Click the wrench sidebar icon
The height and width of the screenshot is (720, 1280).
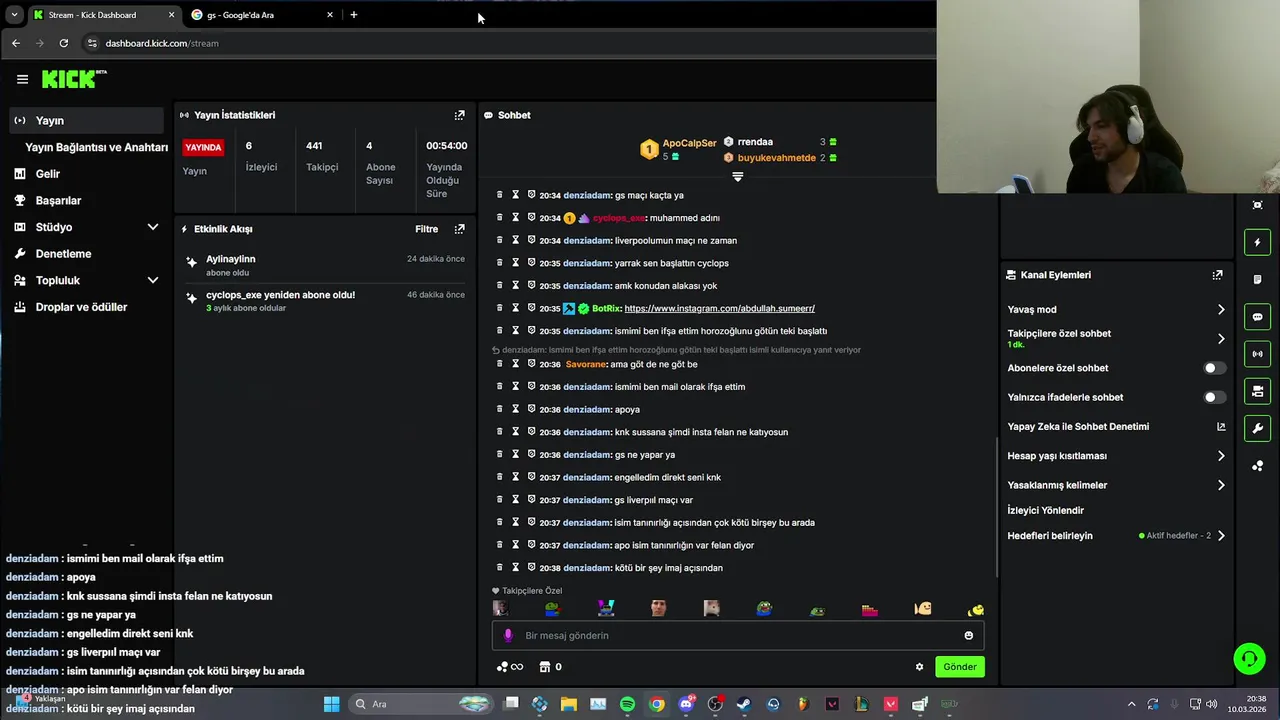pyautogui.click(x=1257, y=428)
